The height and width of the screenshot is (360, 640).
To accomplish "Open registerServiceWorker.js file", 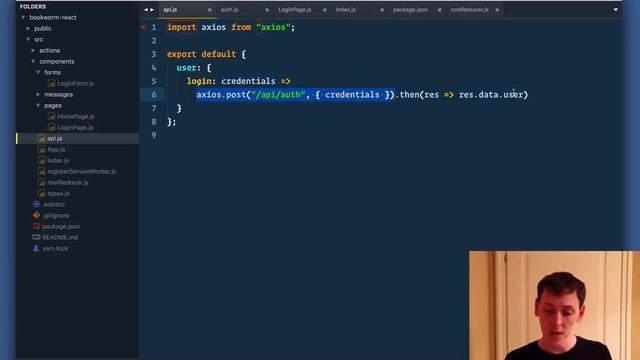I will (x=81, y=171).
